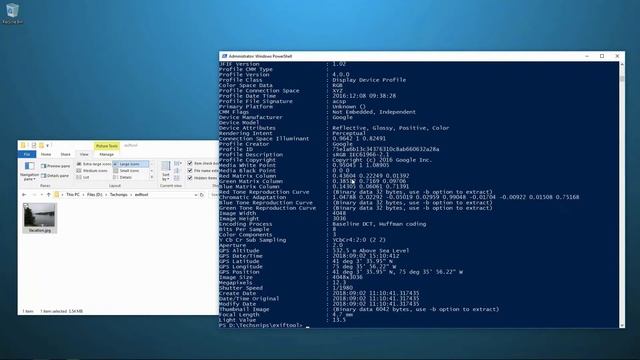Click the Properties quick access toolbar icon

(34, 145)
